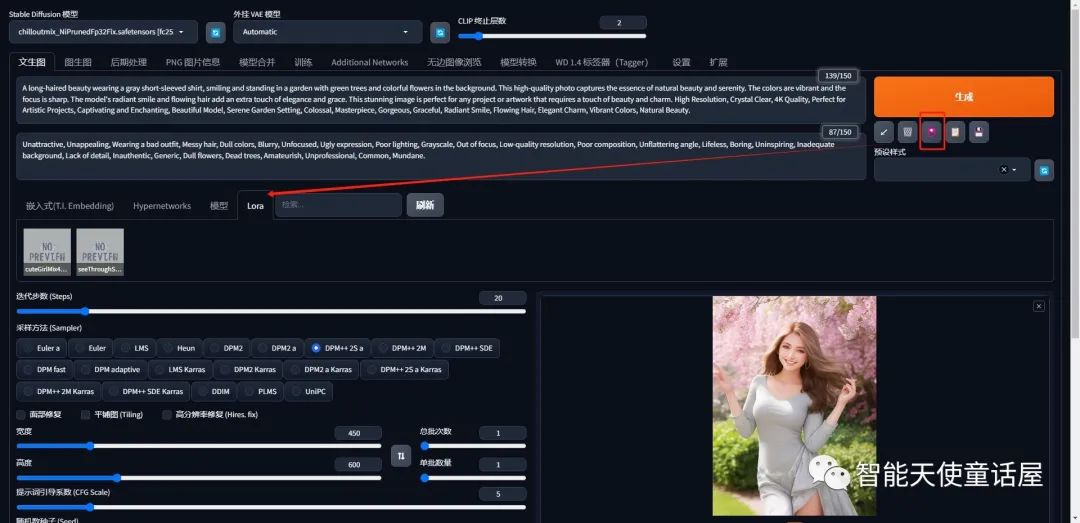The height and width of the screenshot is (523, 1080).
Task: Select the DPM++ 2S a Karras sampler
Action: click(404, 369)
